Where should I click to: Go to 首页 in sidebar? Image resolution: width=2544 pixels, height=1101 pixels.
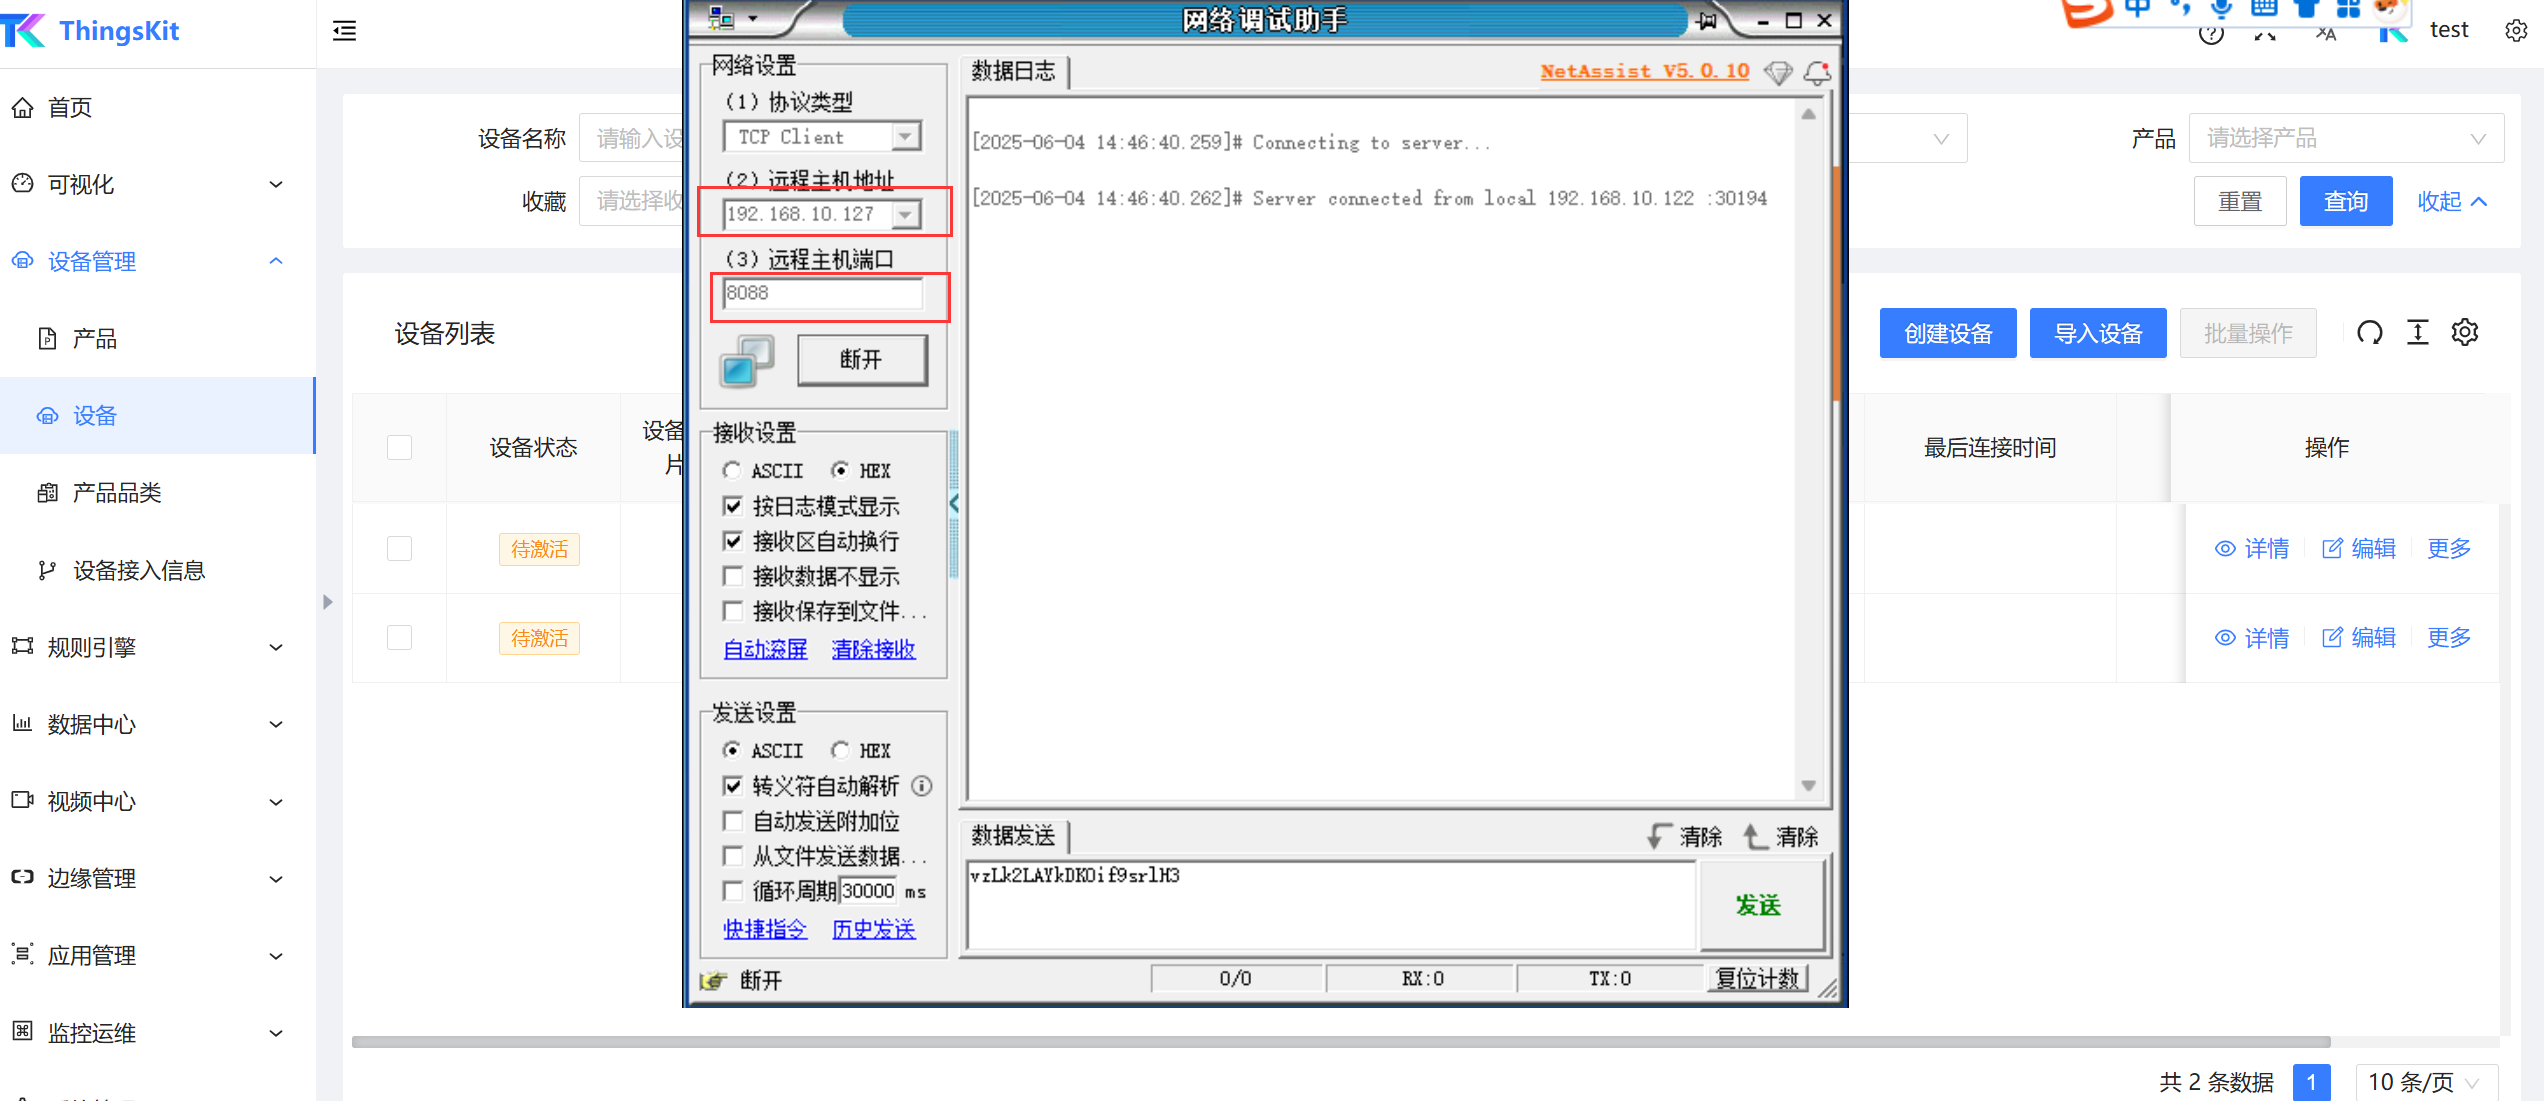point(70,107)
